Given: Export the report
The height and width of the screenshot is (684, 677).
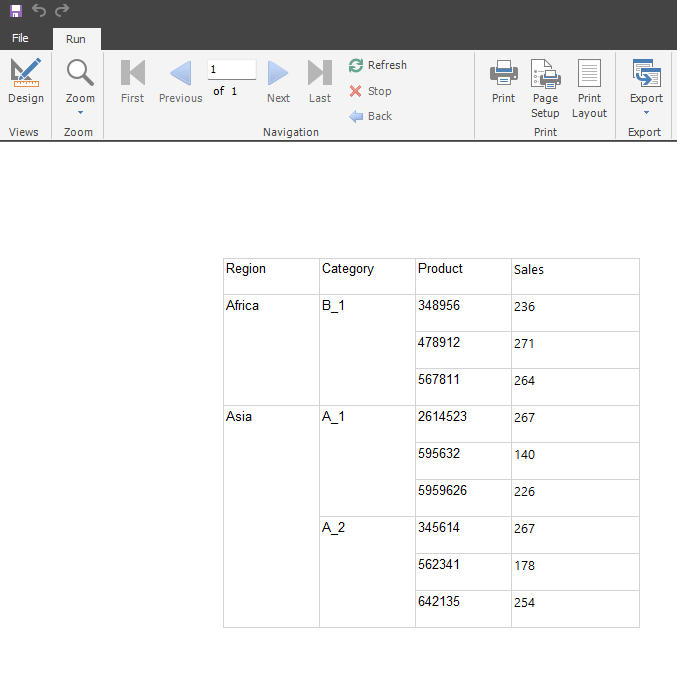Looking at the screenshot, I should 646,81.
